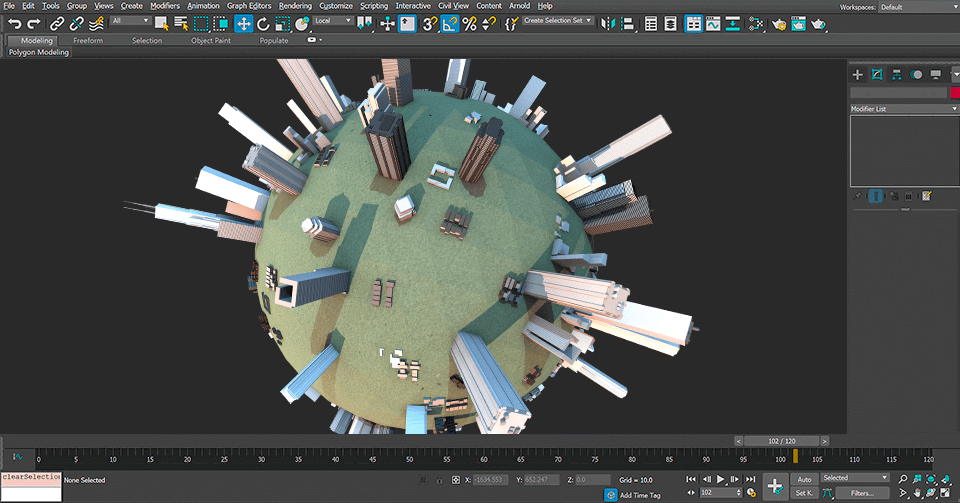Viewport: 960px width, 503px height.
Task: Expand the Modifier List dropdown
Action: click(904, 108)
